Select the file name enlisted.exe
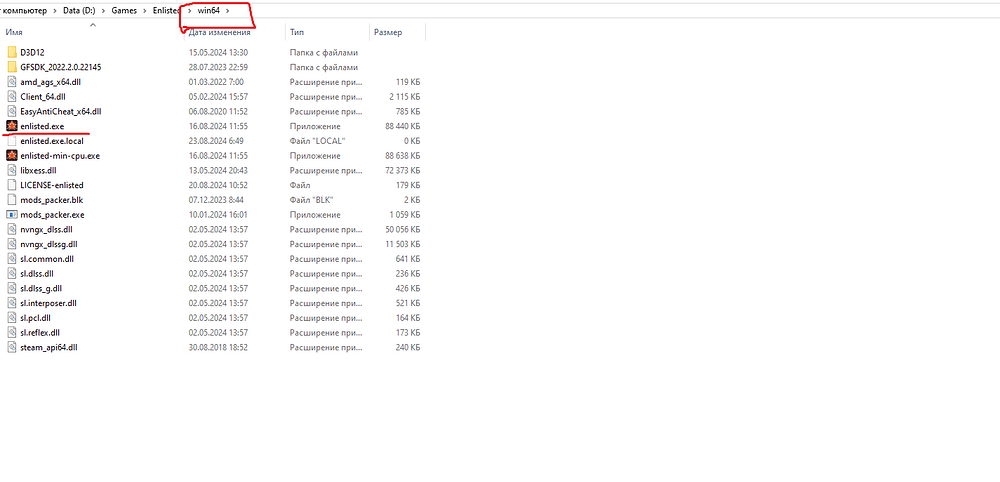 coord(42,126)
